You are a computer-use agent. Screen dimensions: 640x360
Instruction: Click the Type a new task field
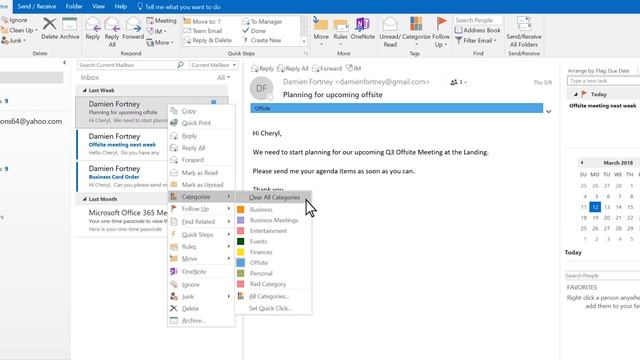[x=603, y=81]
